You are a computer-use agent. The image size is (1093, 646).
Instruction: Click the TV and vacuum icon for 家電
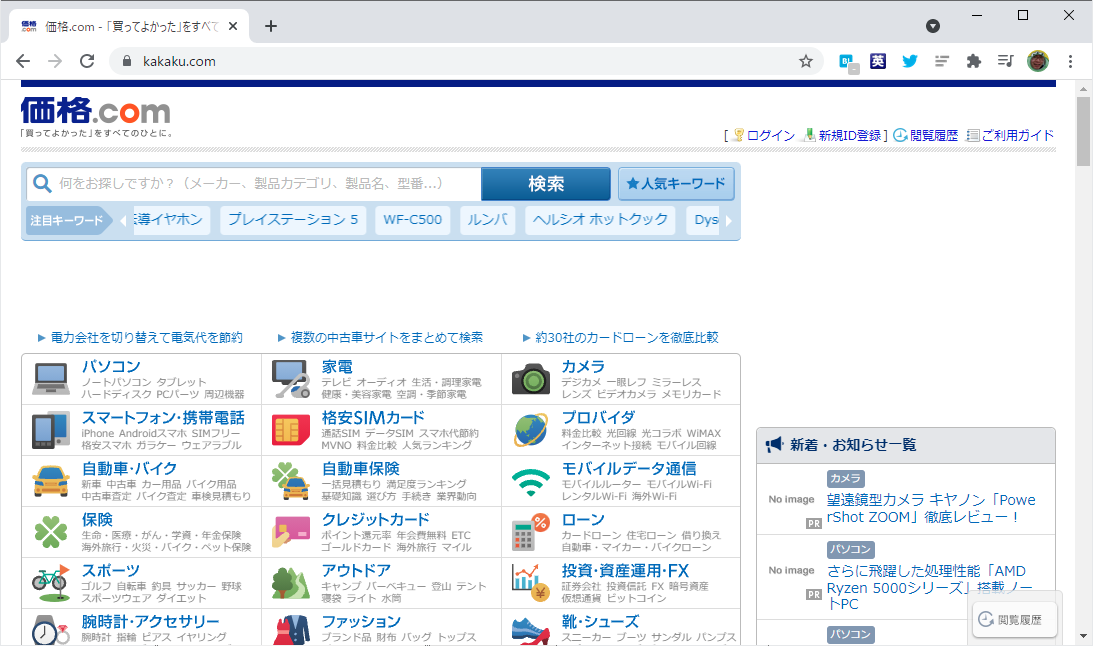[x=291, y=379]
